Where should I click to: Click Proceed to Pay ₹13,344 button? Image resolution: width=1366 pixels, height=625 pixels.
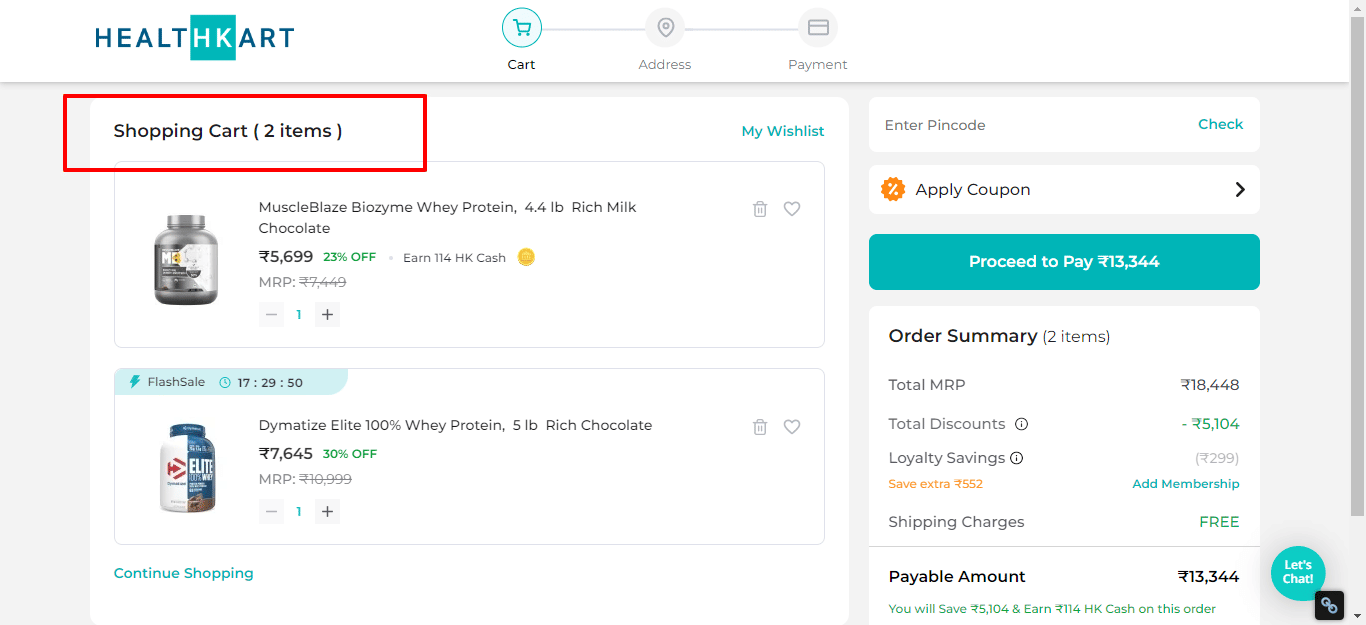point(1064,262)
